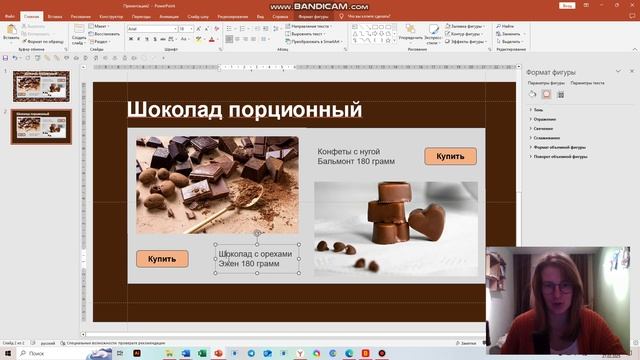Click the Купить button under nuts chocolate photo
The image size is (640, 360).
[162, 259]
